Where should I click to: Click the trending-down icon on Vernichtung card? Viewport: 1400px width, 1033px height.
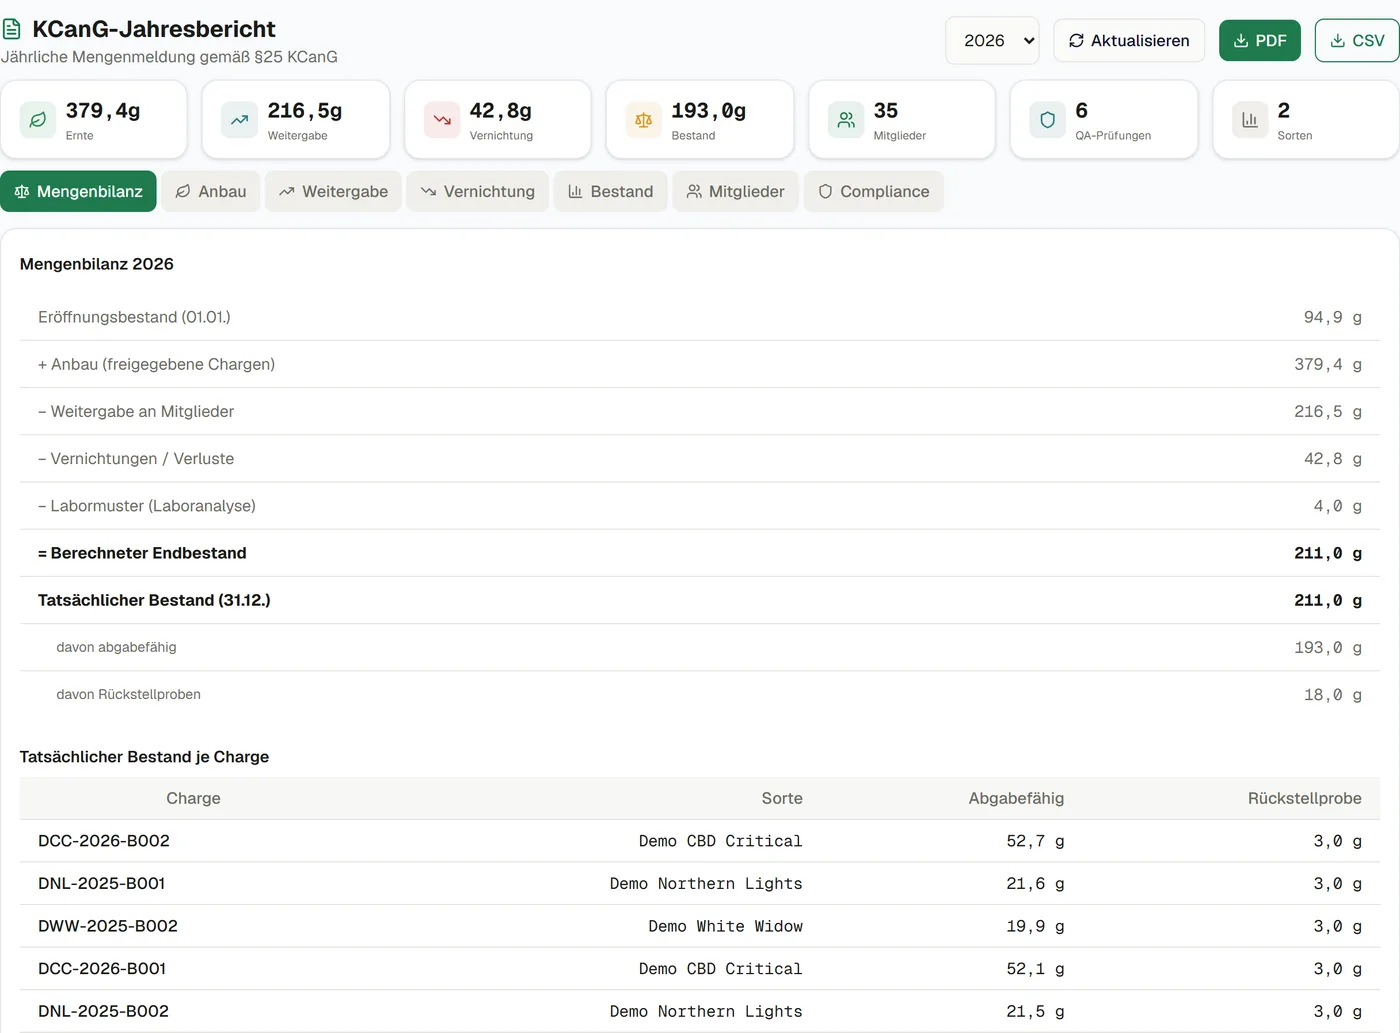pyautogui.click(x=442, y=120)
